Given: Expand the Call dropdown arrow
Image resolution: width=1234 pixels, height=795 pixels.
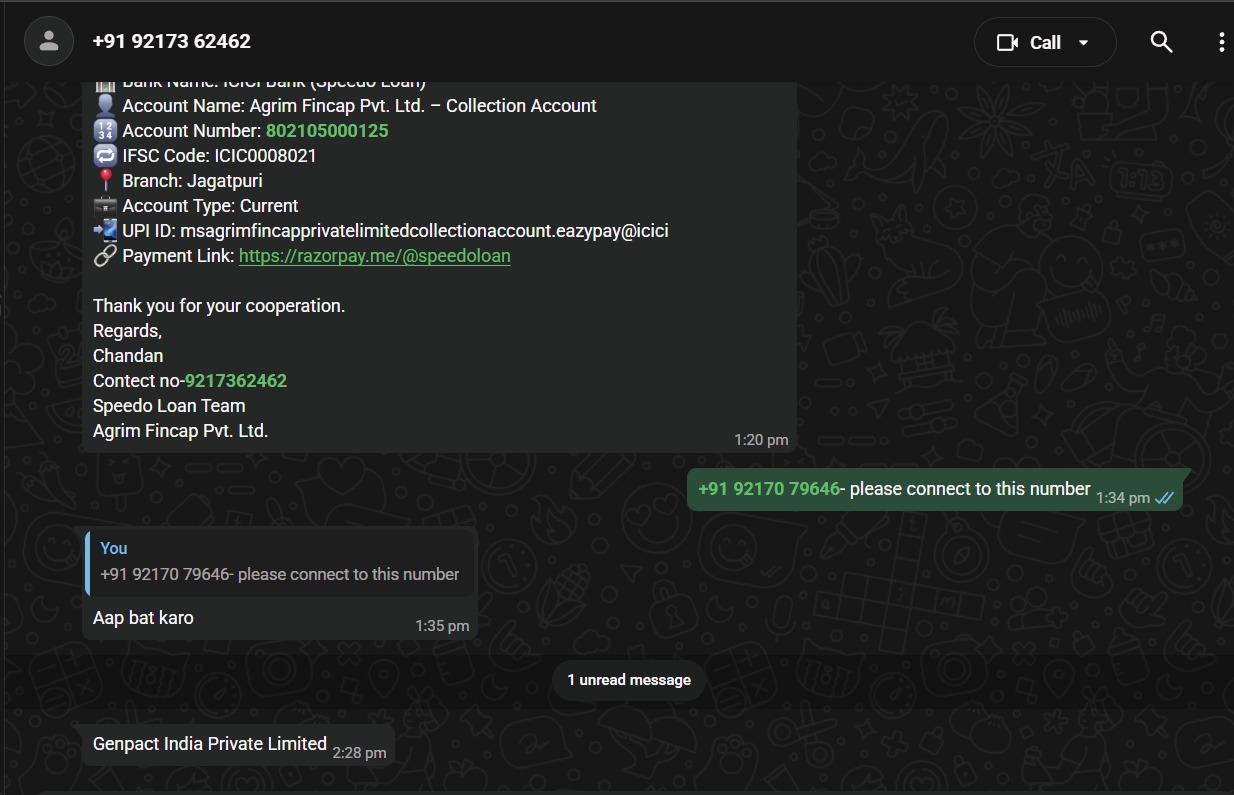Looking at the screenshot, I should pos(1083,42).
